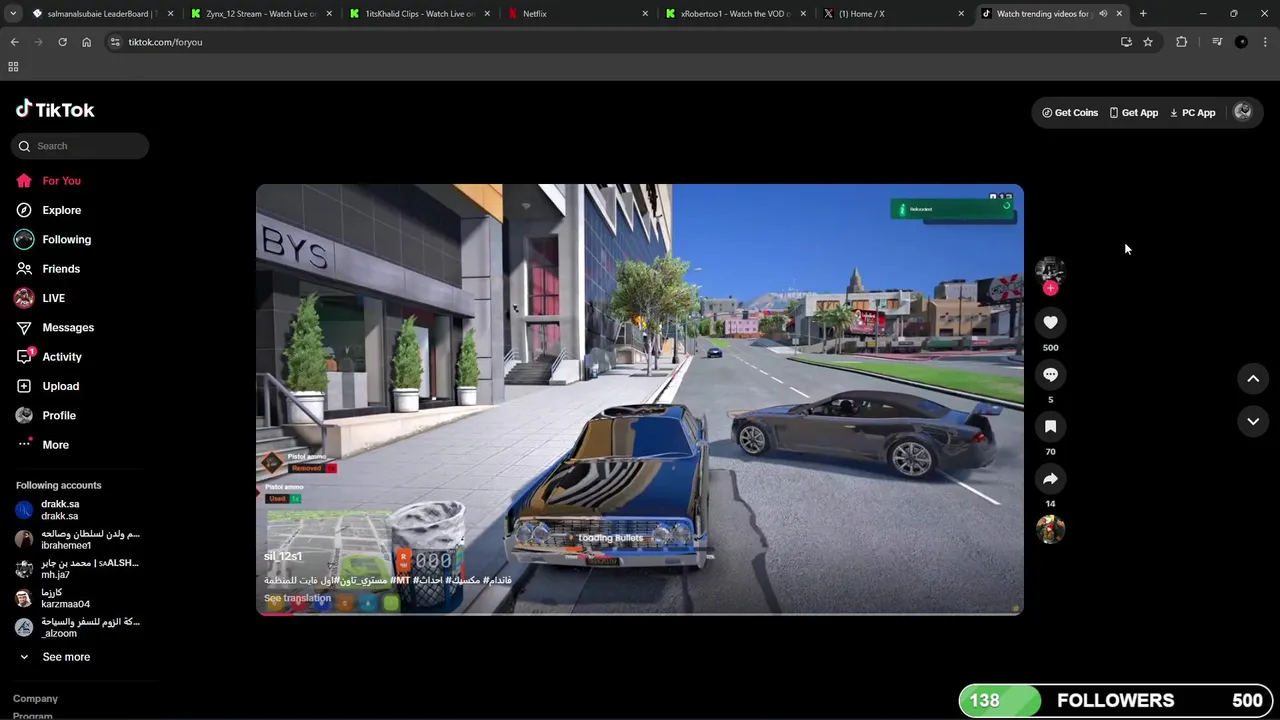Viewport: 1280px width, 720px height.
Task: View site information icon
Action: [115, 42]
